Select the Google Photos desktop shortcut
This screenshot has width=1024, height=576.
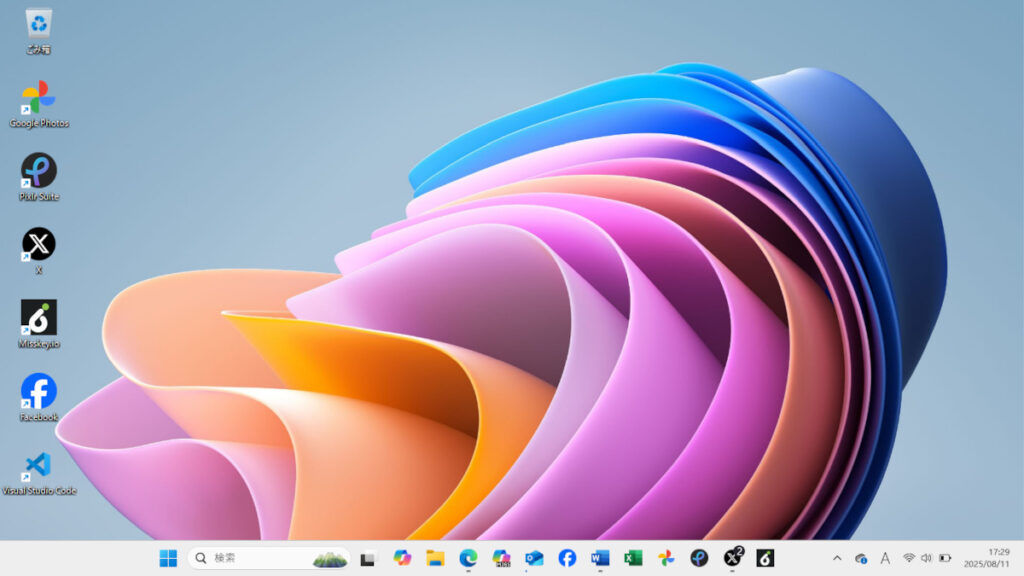pos(39,104)
